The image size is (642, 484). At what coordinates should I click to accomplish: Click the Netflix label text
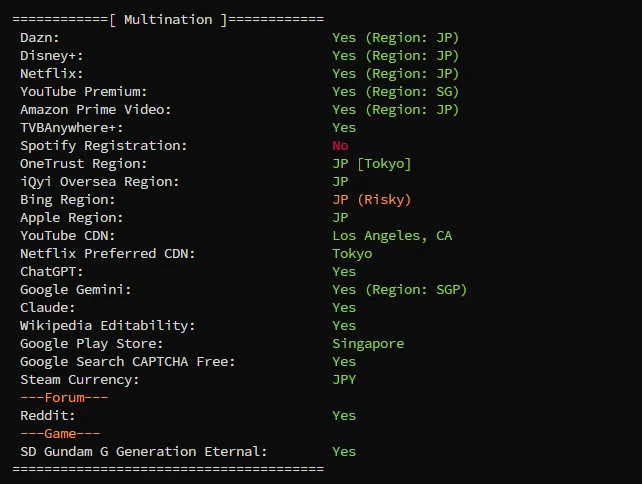click(51, 73)
